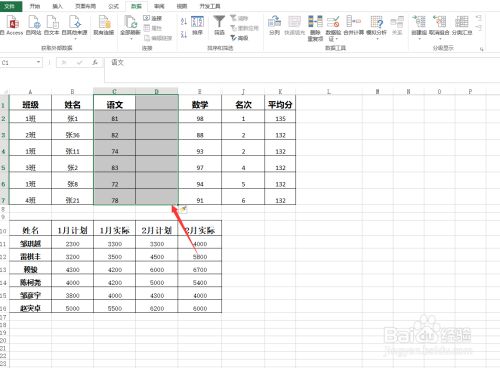Expand the What-If Analysis dropdown arrow
Viewport: 500px width, 368px height.
[x=377, y=39]
